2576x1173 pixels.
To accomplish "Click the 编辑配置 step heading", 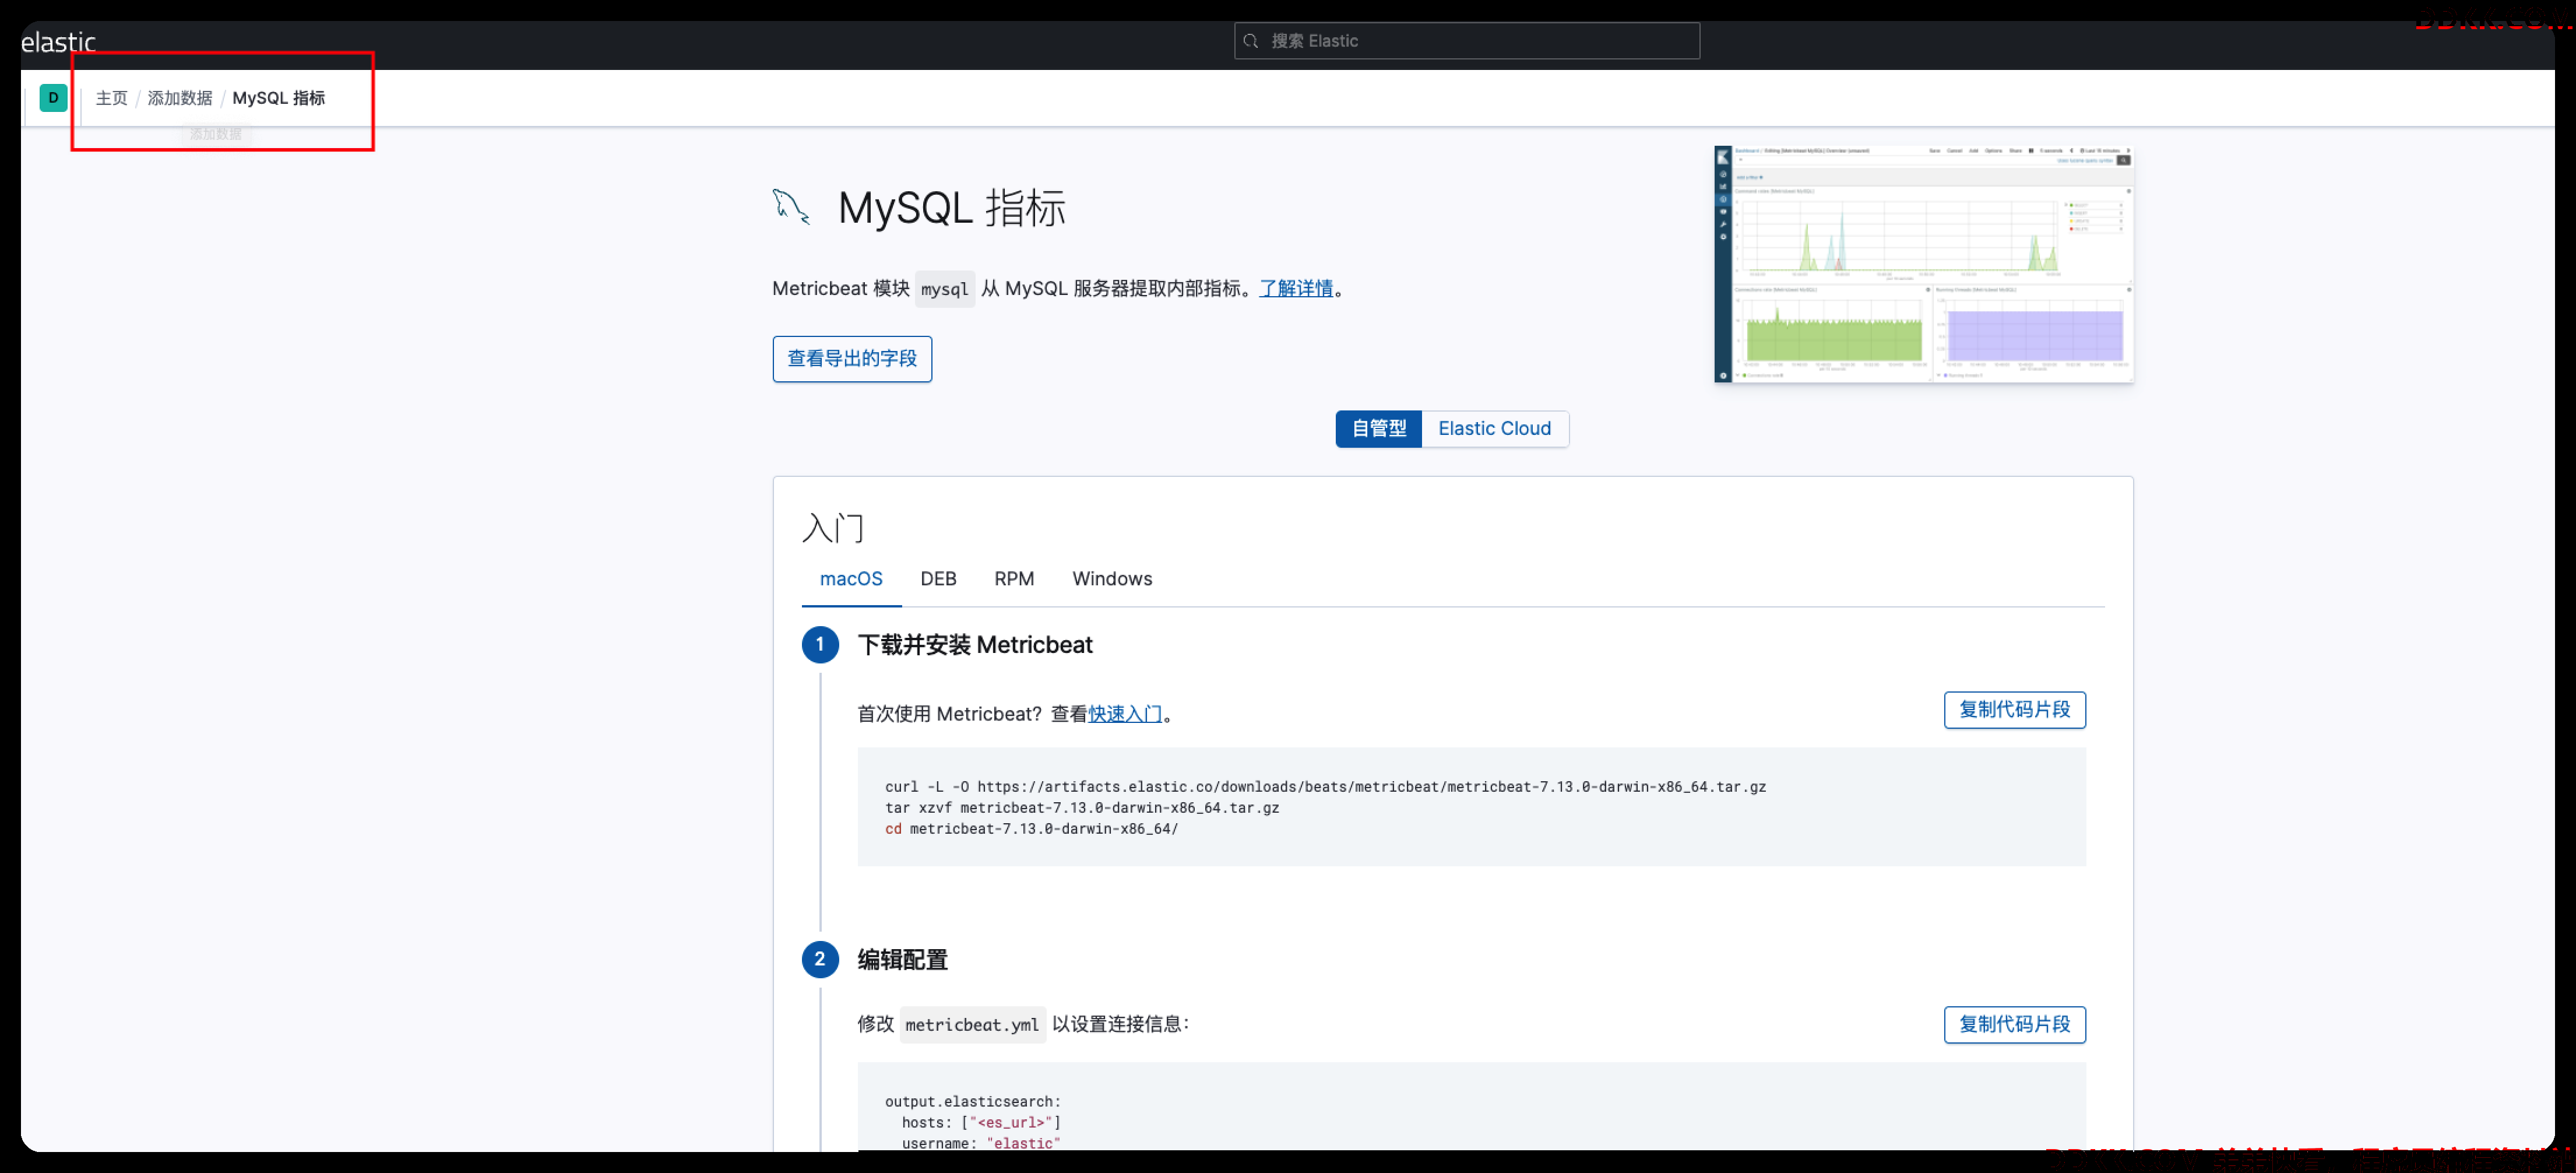I will pos(903,960).
